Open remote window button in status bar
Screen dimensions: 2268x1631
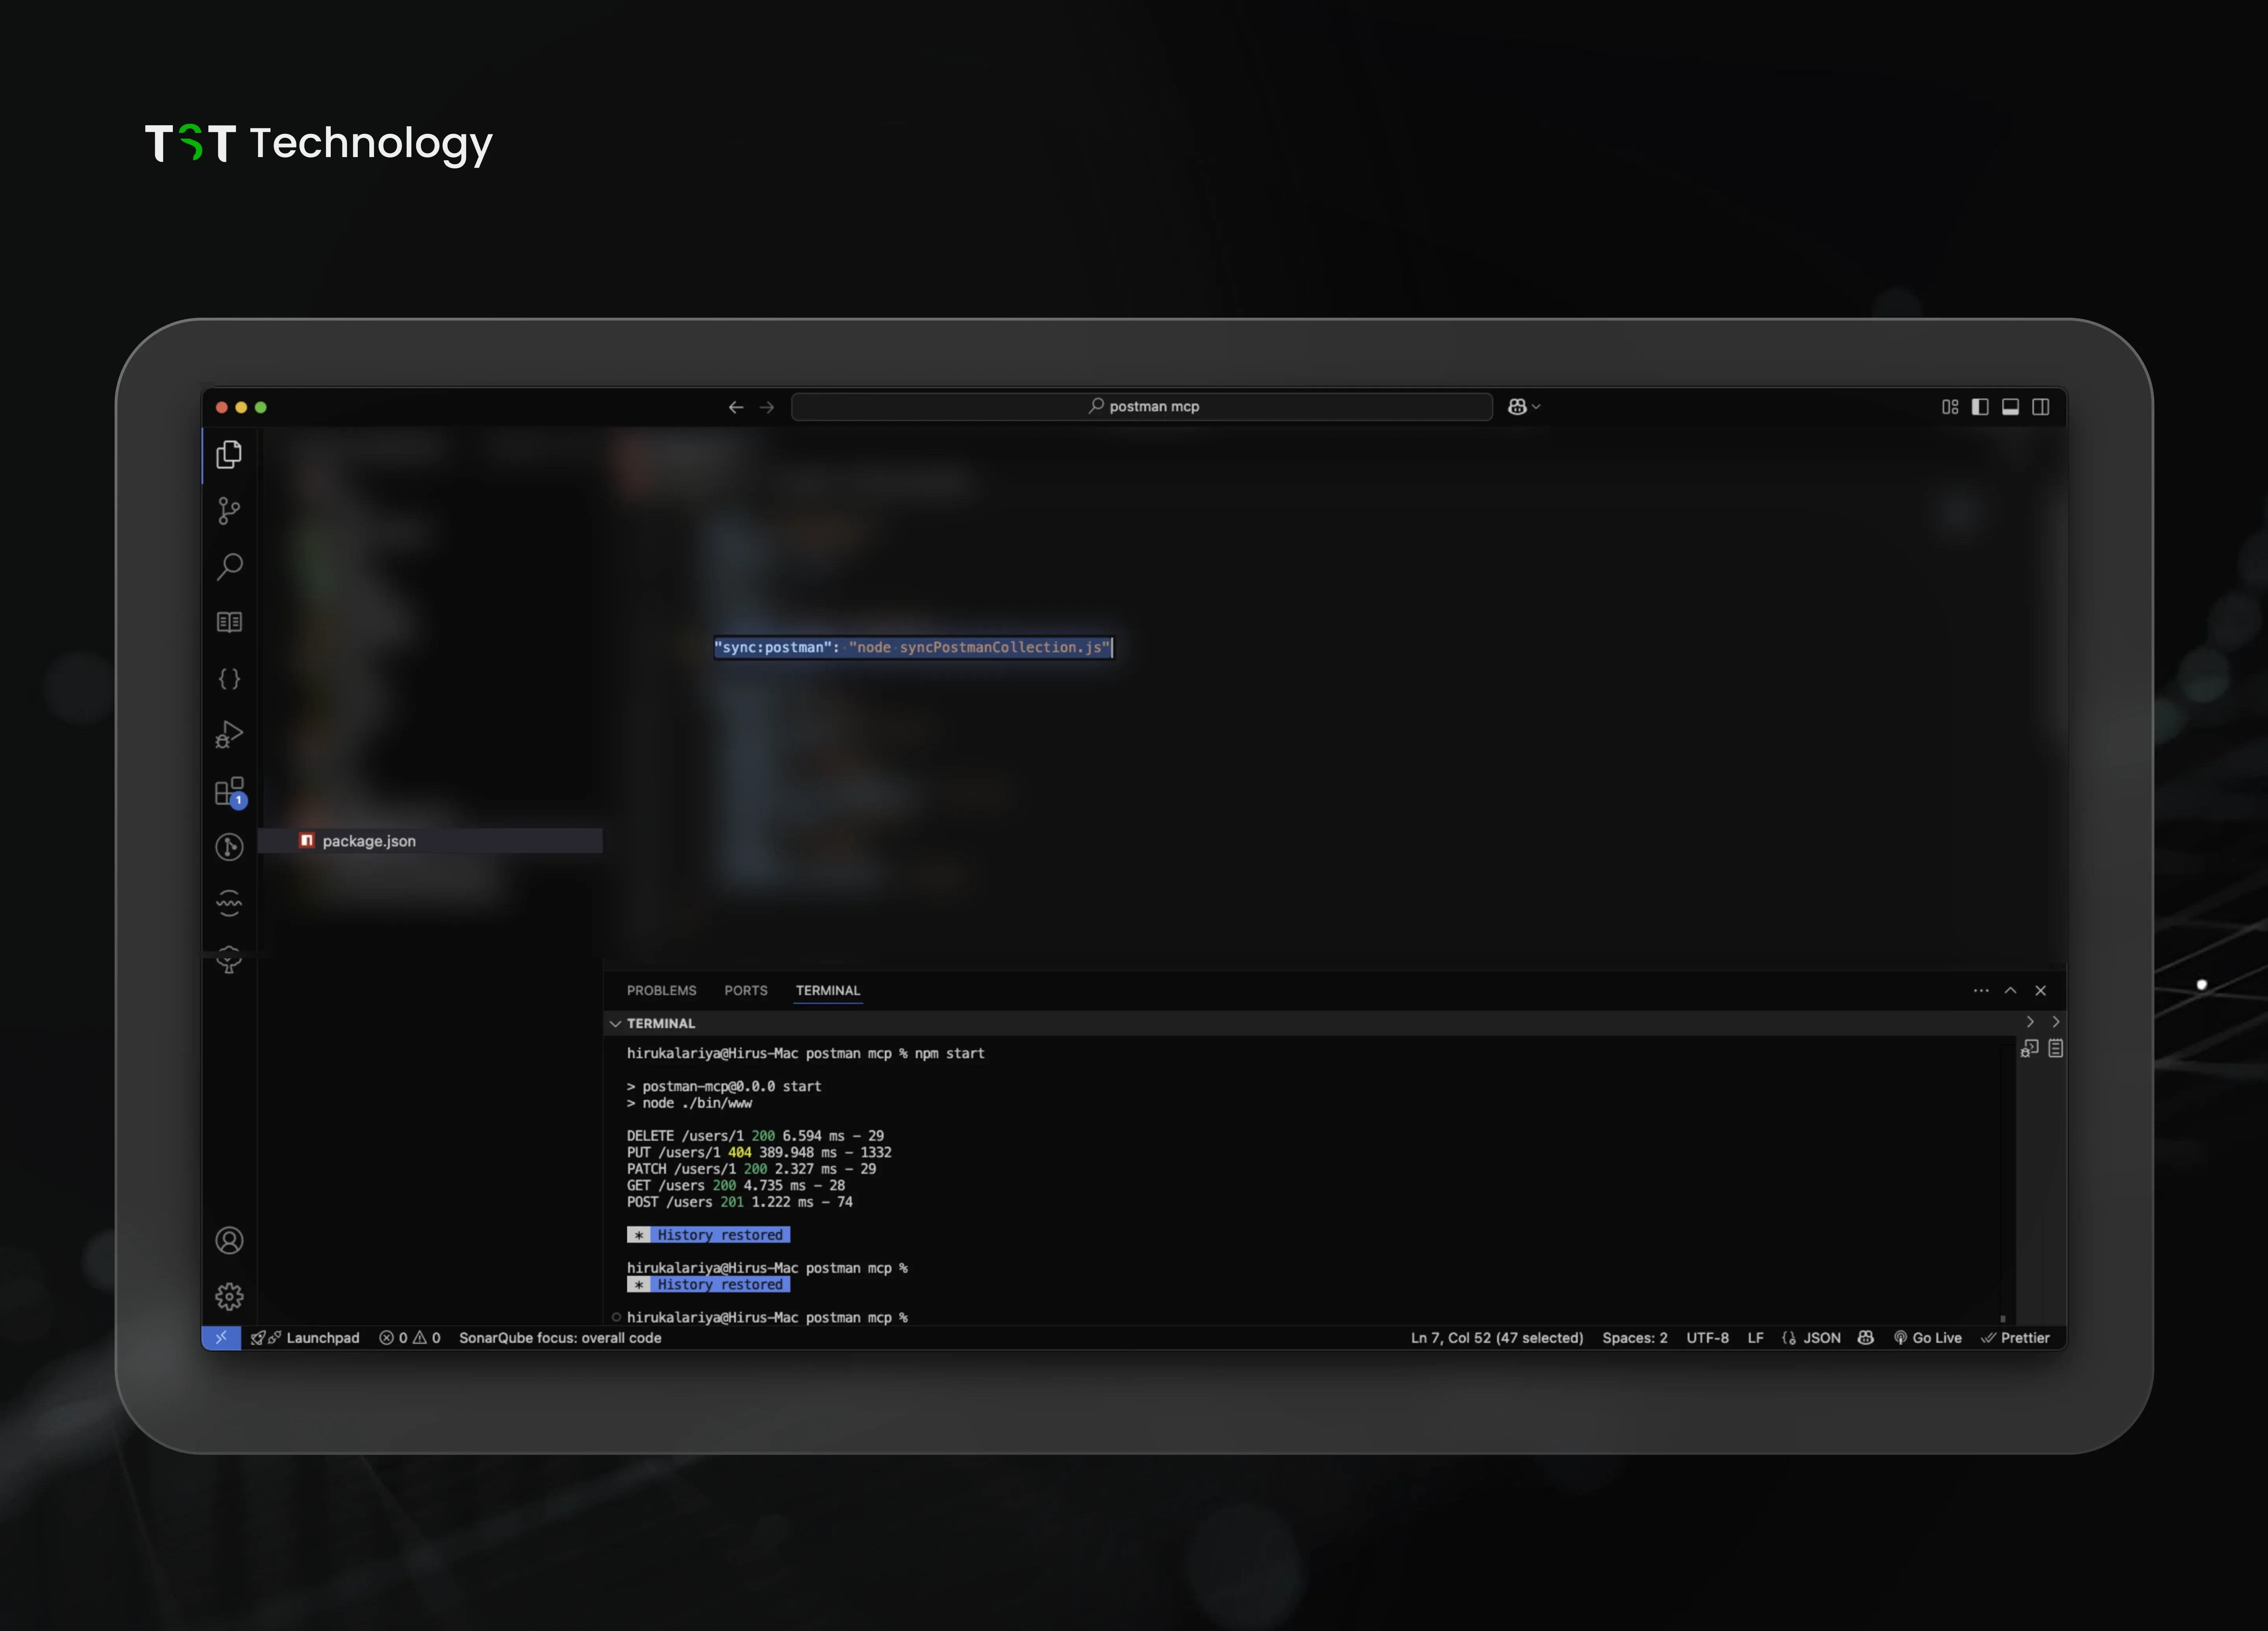pos(221,1338)
